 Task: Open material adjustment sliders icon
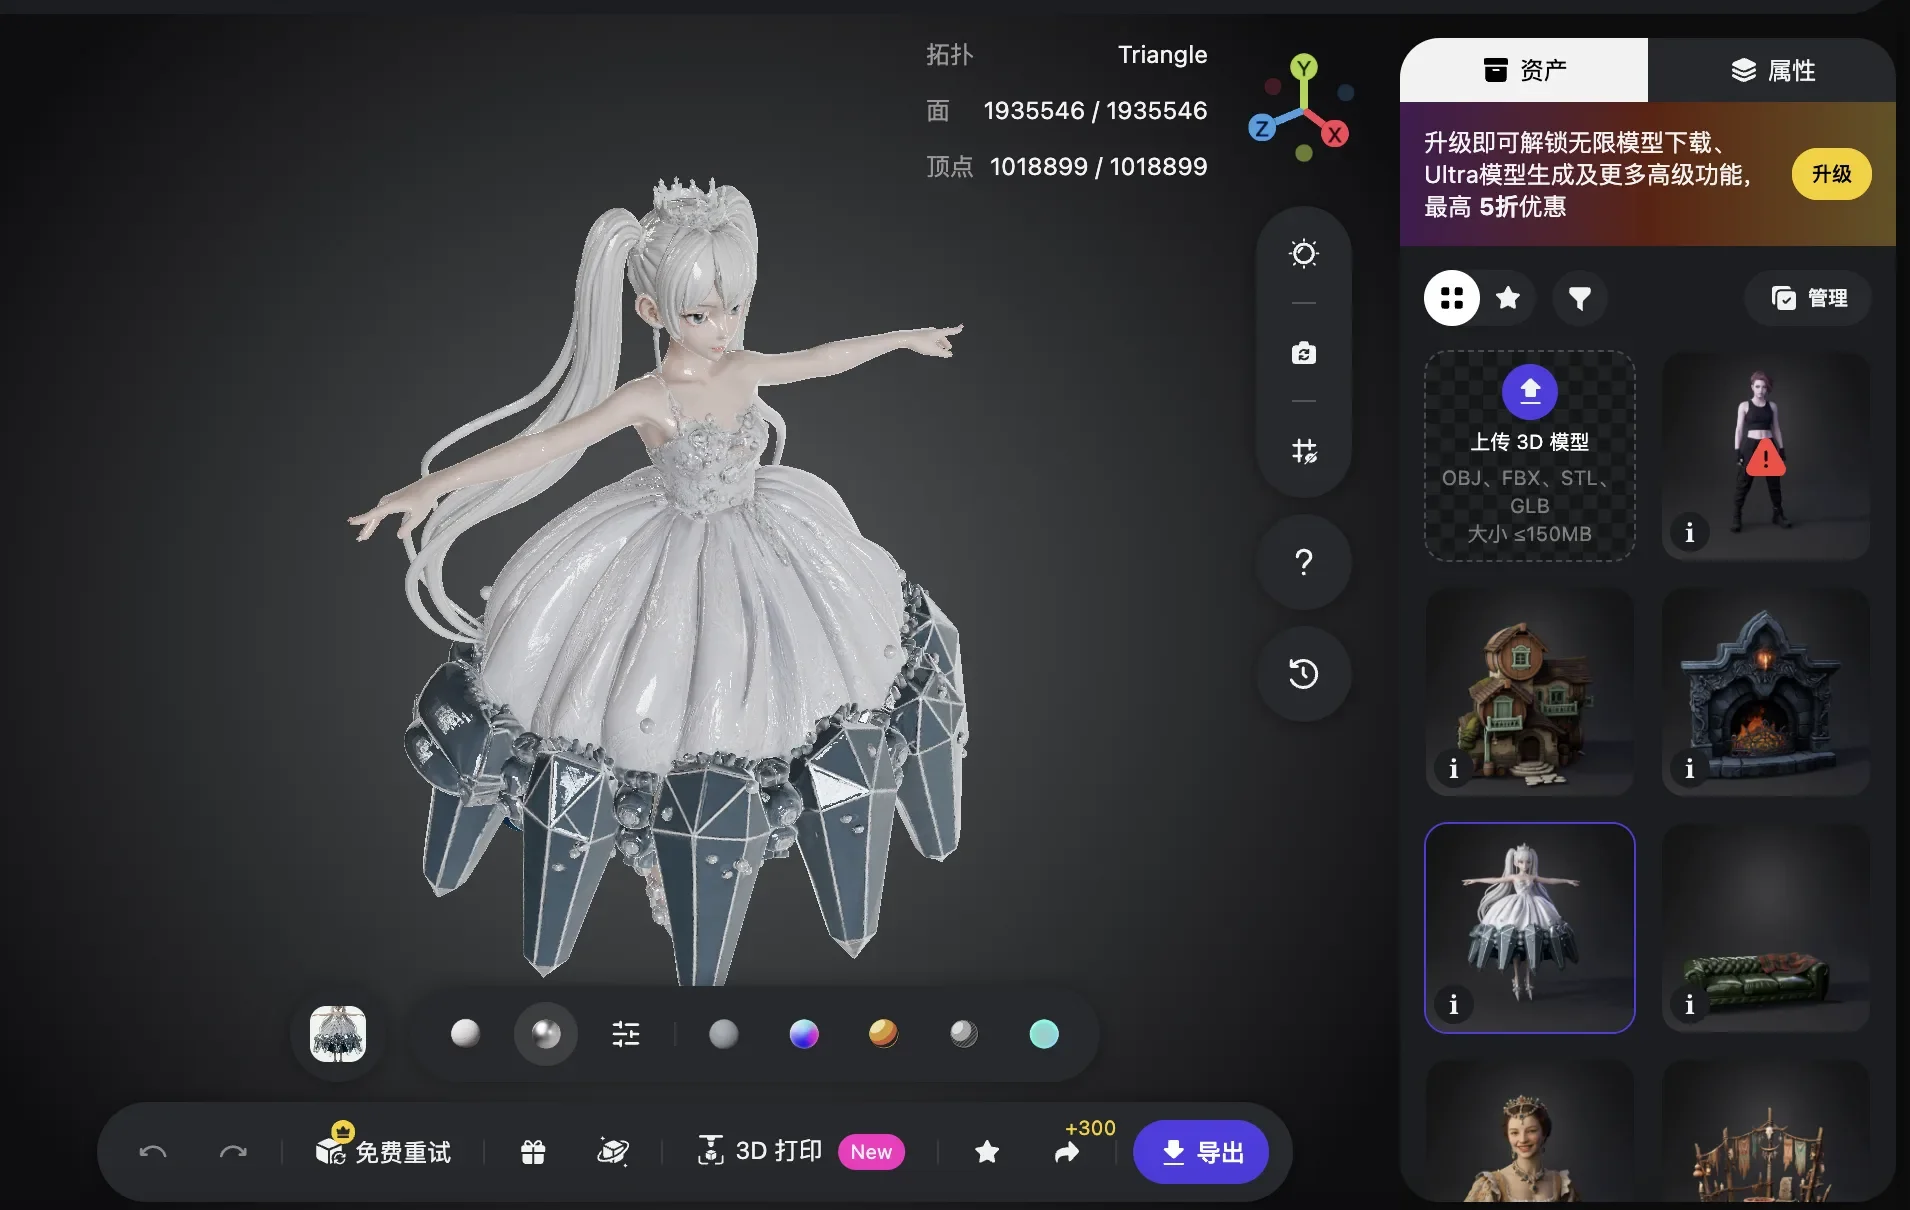(x=626, y=1034)
